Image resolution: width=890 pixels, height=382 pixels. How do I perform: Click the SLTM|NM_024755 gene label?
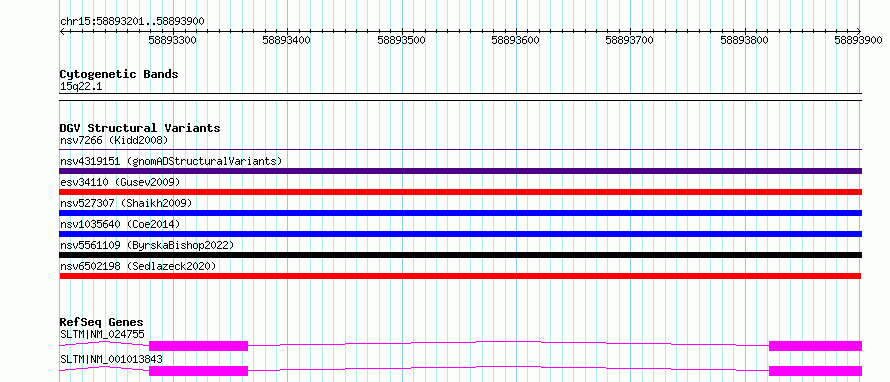pos(102,334)
